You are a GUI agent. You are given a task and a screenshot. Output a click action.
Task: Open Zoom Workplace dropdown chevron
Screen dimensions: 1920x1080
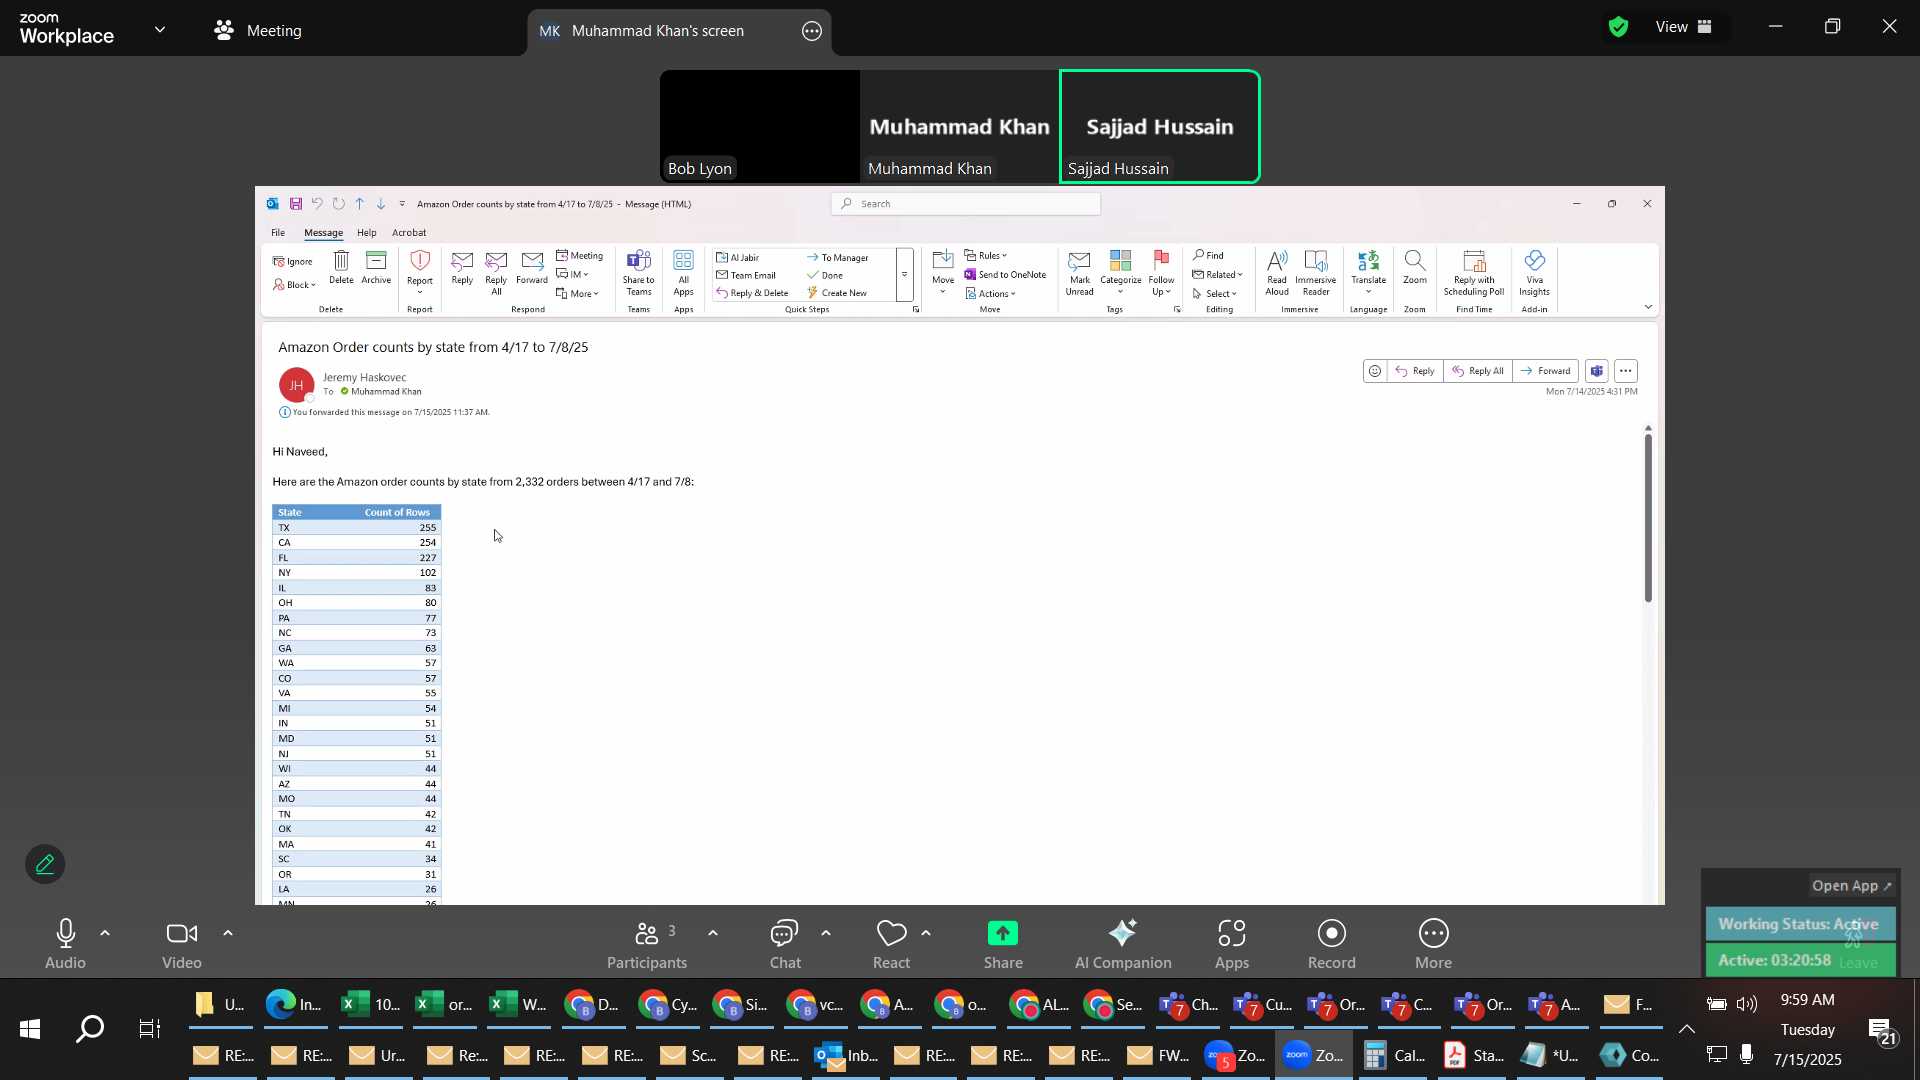160,30
